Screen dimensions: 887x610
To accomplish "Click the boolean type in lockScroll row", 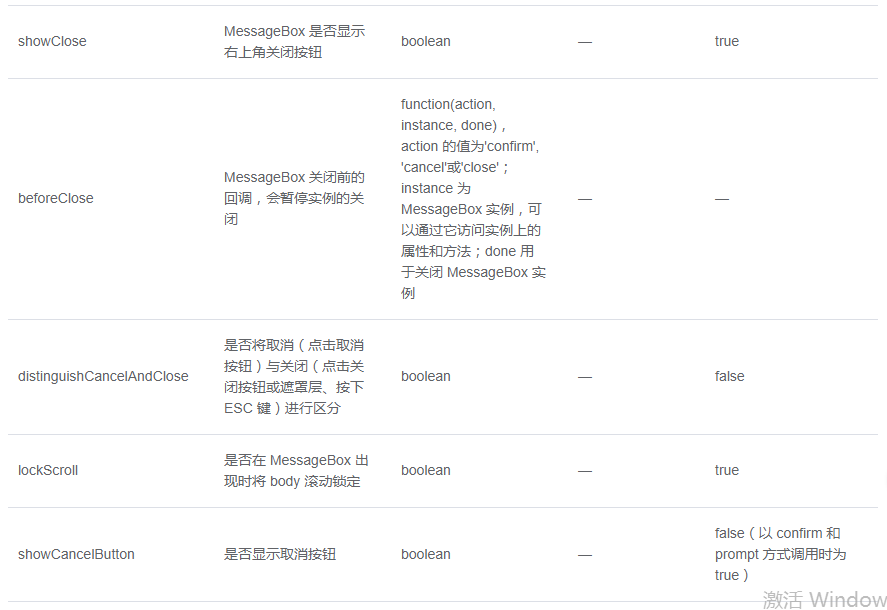I will 426,470.
